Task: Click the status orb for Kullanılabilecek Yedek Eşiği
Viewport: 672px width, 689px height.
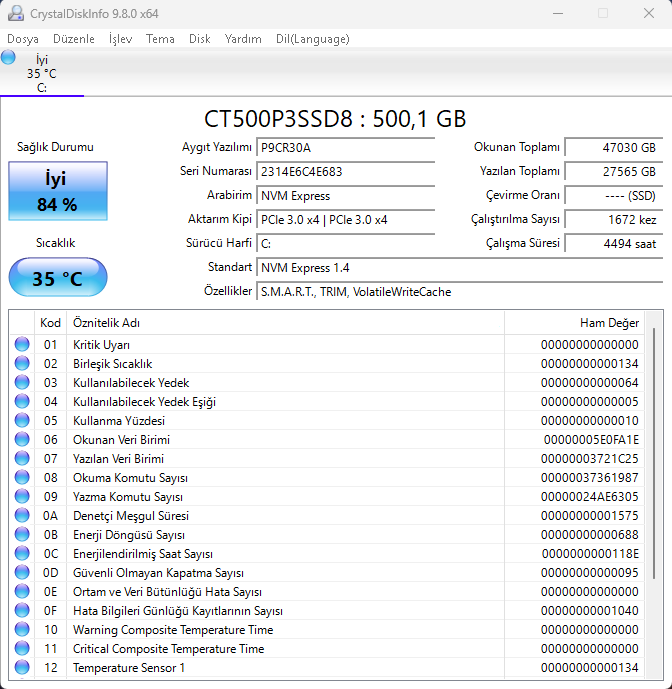Action: point(22,401)
